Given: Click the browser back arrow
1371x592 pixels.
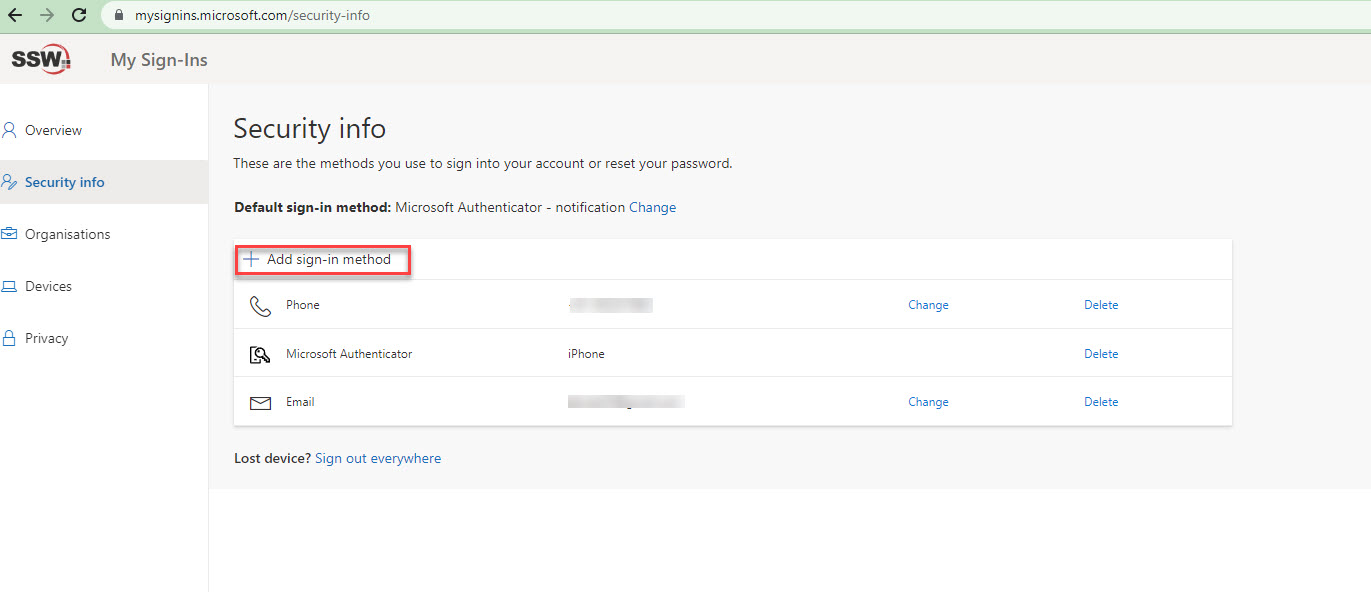Looking at the screenshot, I should (14, 15).
